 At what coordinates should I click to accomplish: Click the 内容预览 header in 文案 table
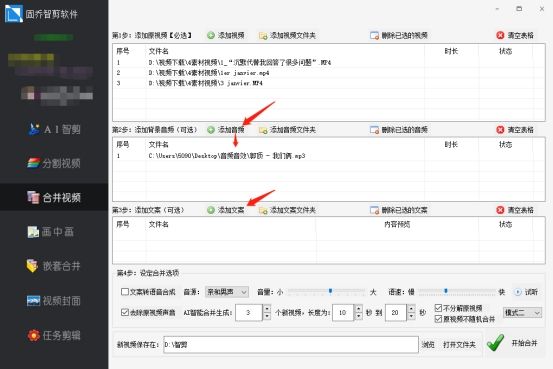point(397,224)
